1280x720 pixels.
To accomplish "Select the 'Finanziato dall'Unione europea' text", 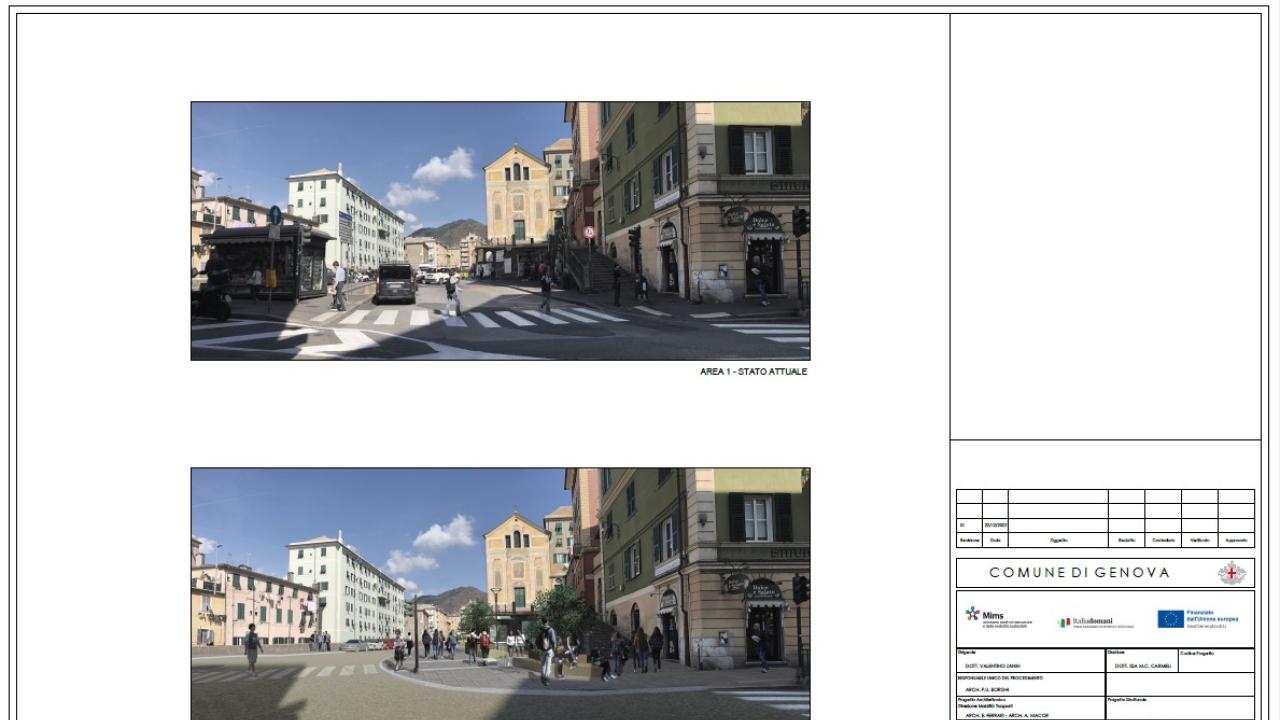I will [x=1212, y=616].
